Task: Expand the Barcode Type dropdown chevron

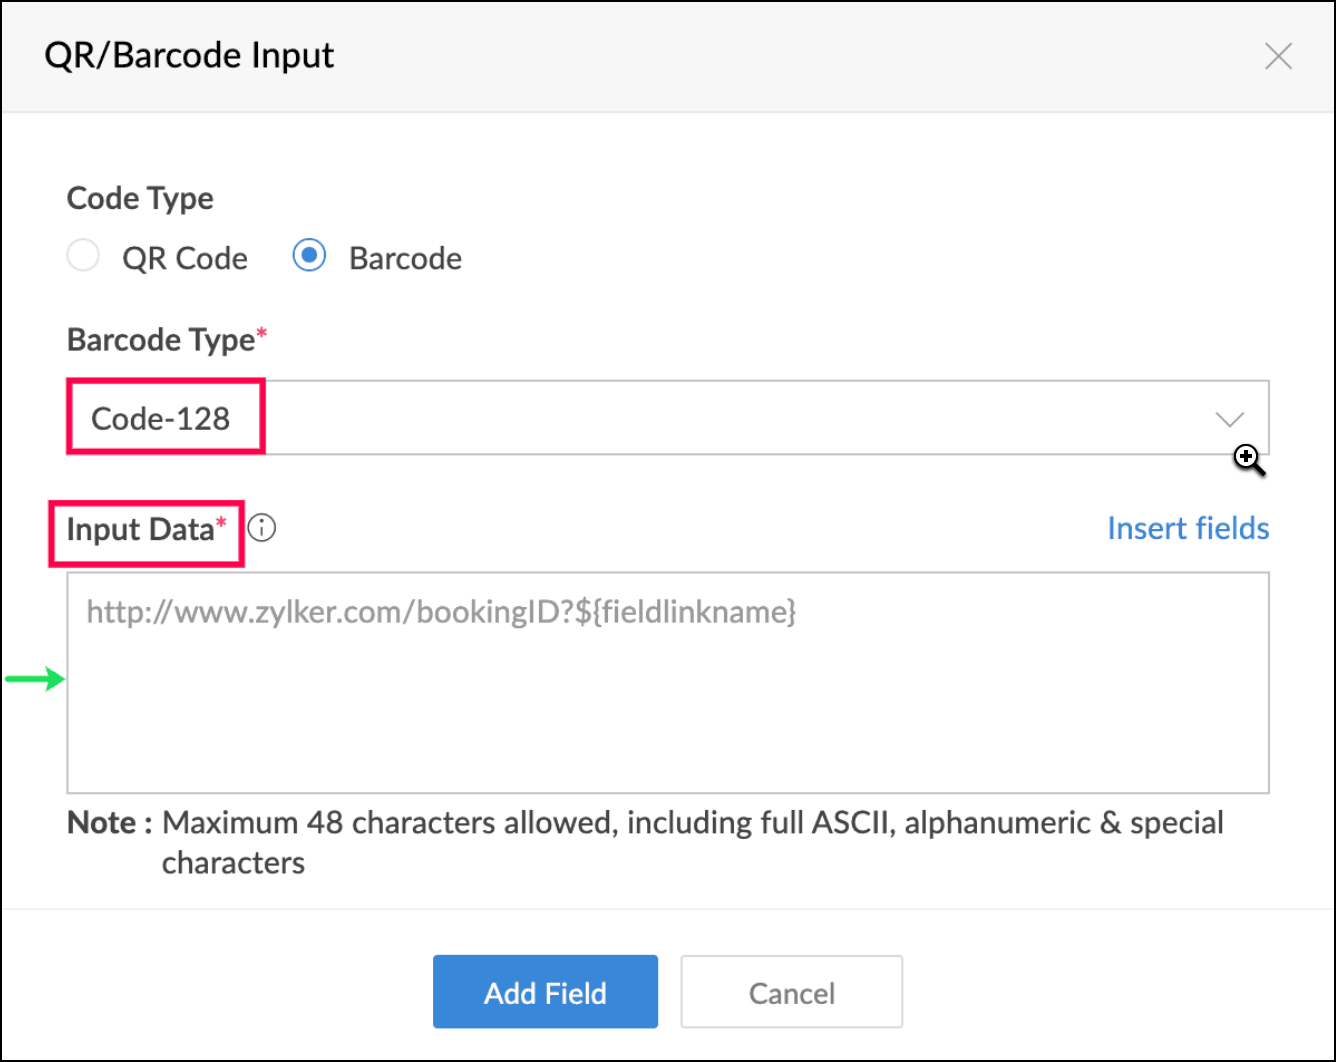Action: (1229, 418)
